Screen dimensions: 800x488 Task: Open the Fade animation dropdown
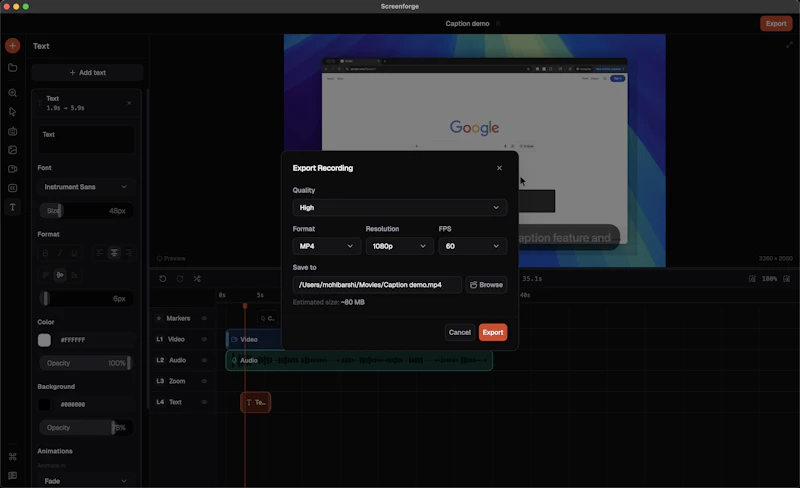(86, 481)
